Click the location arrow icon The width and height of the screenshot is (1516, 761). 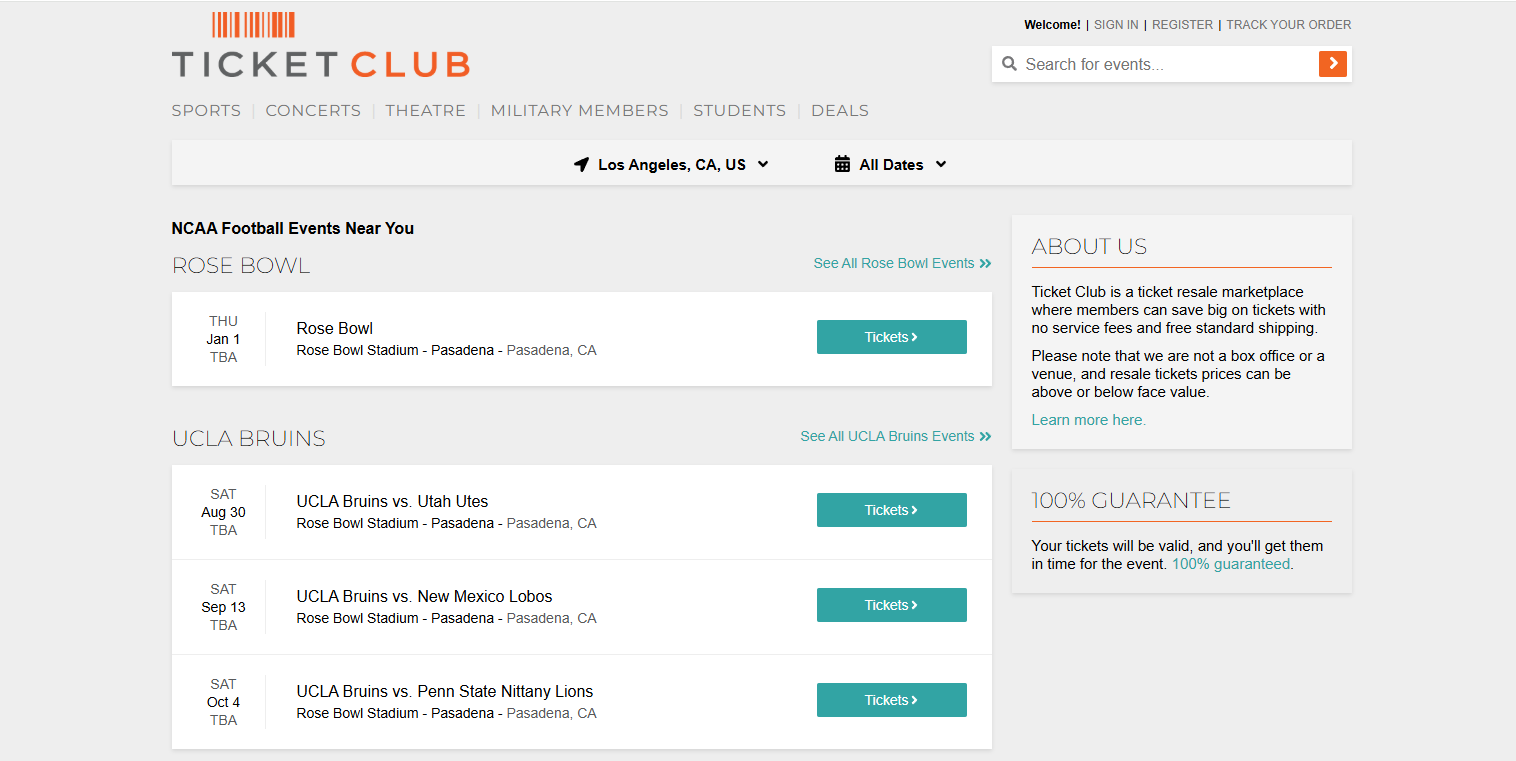click(x=581, y=165)
